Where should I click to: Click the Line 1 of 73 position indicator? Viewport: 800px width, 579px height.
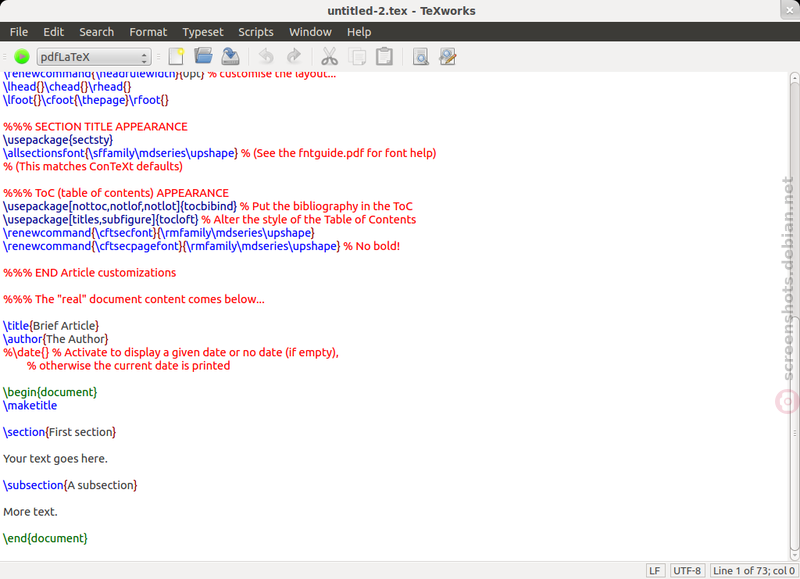pos(754,570)
